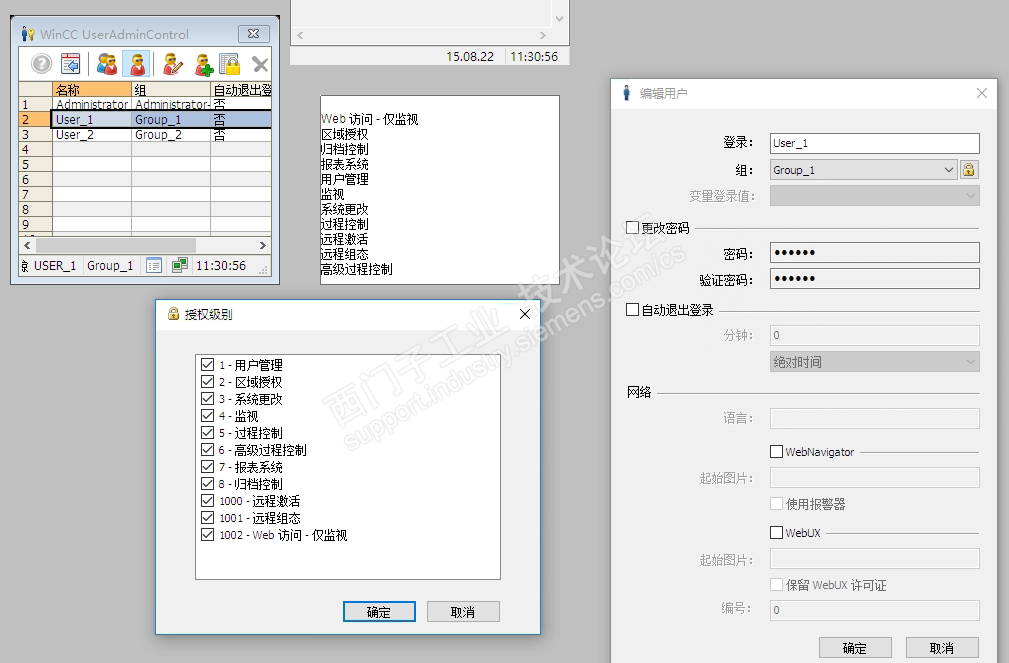Image resolution: width=1009 pixels, height=663 pixels.
Task: Uncheck 5 - 过程控制 authorization
Action: [x=207, y=433]
